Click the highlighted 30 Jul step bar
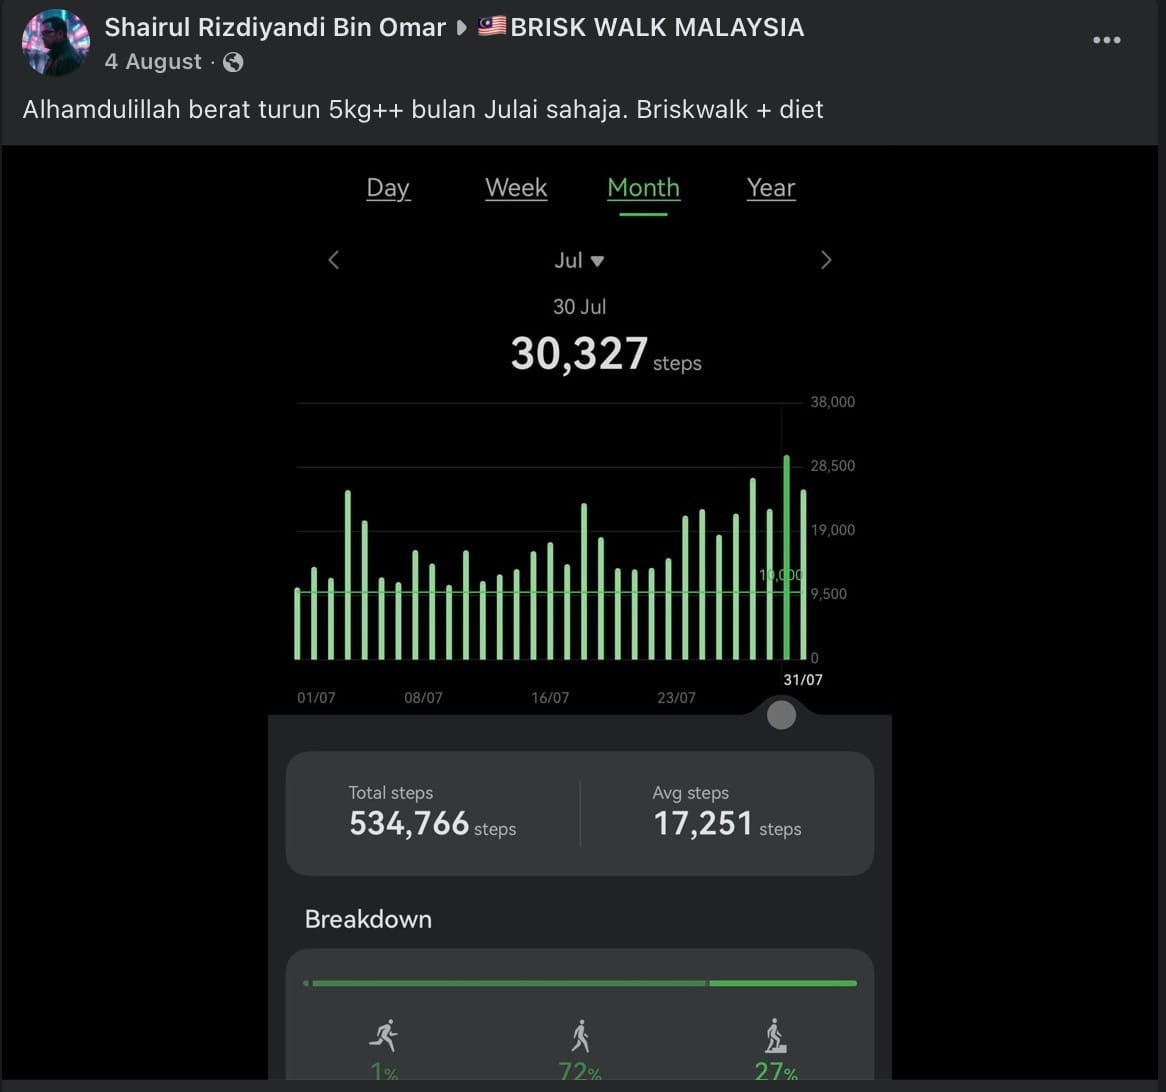 click(x=787, y=557)
